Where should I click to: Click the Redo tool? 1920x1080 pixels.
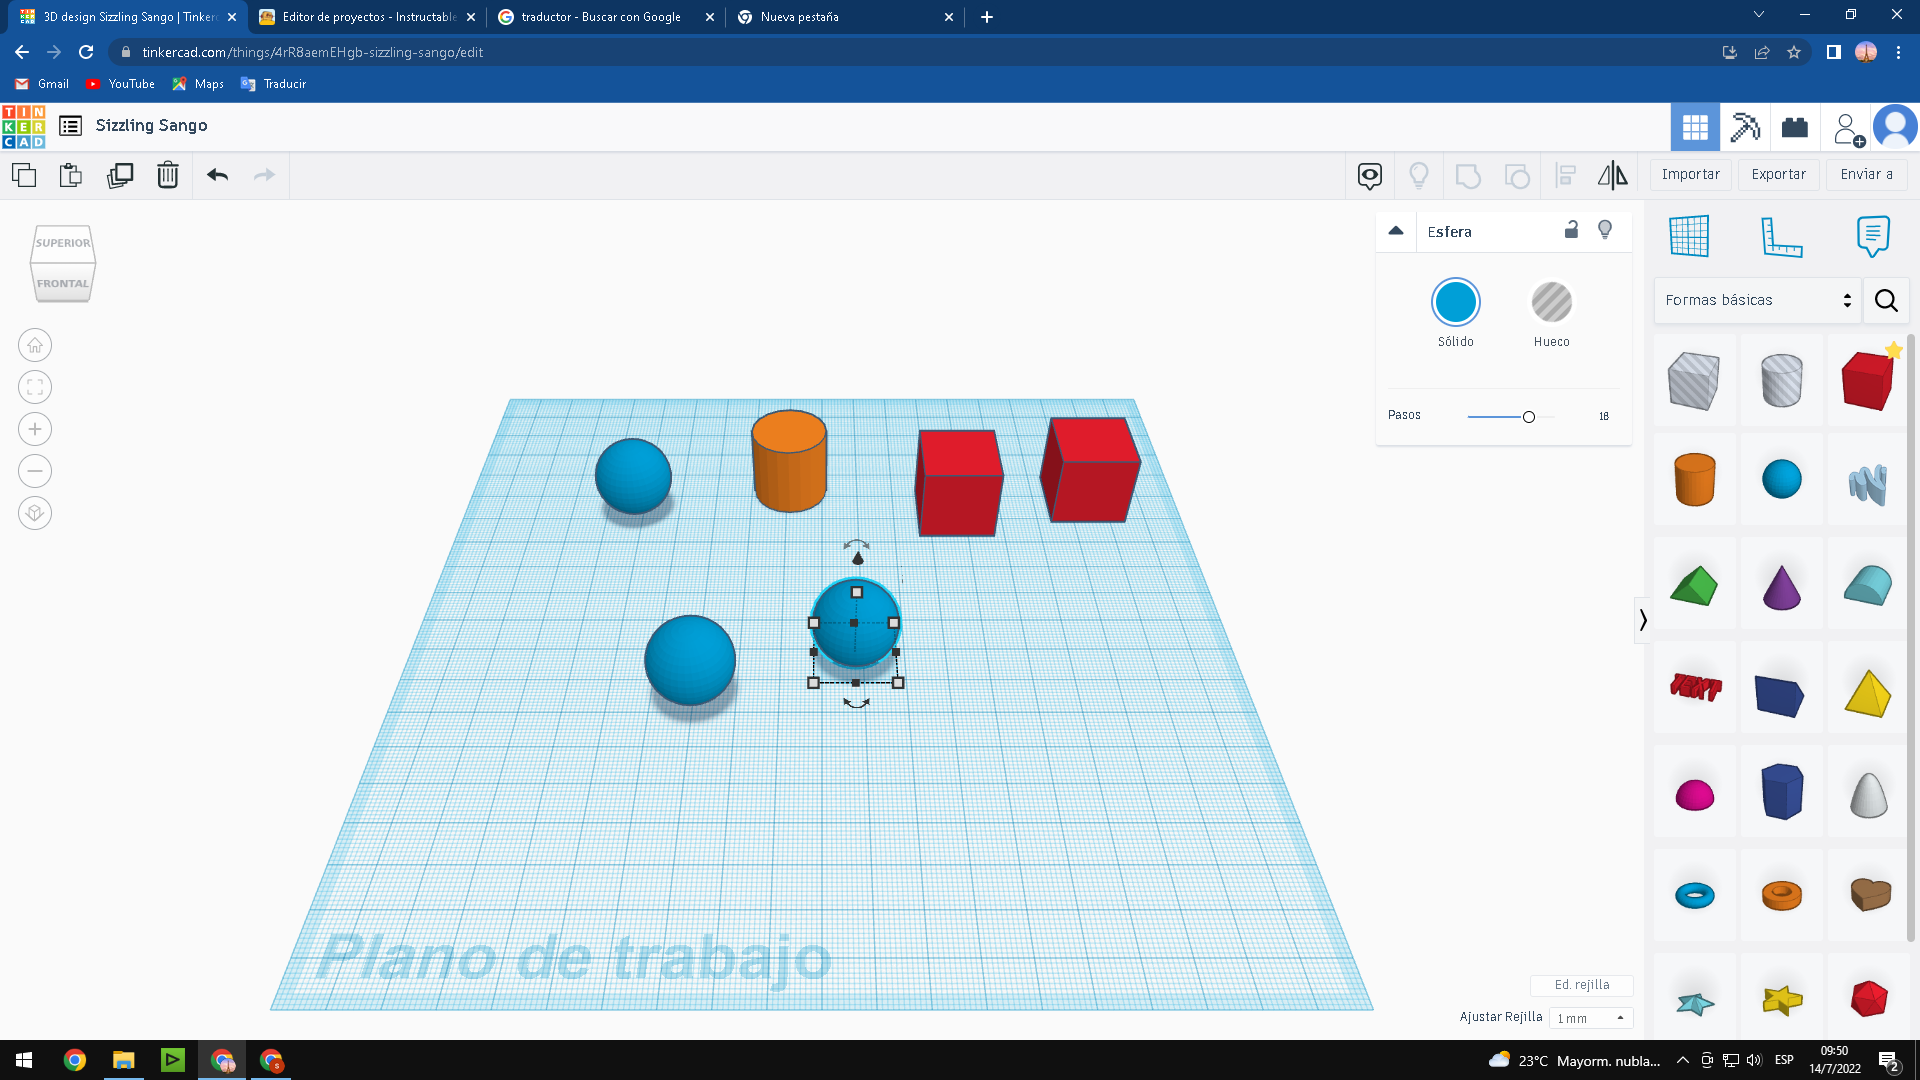click(x=264, y=174)
